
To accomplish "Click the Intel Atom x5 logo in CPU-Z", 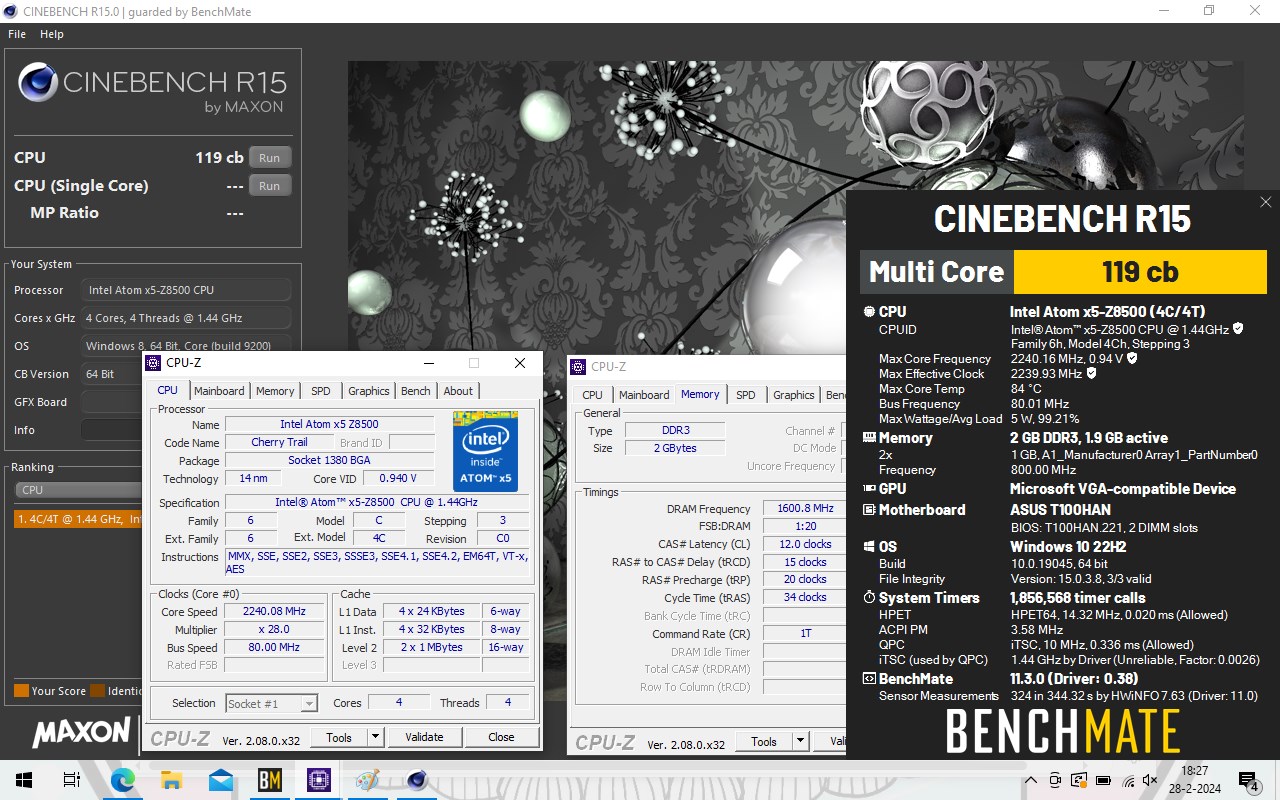I will [485, 451].
